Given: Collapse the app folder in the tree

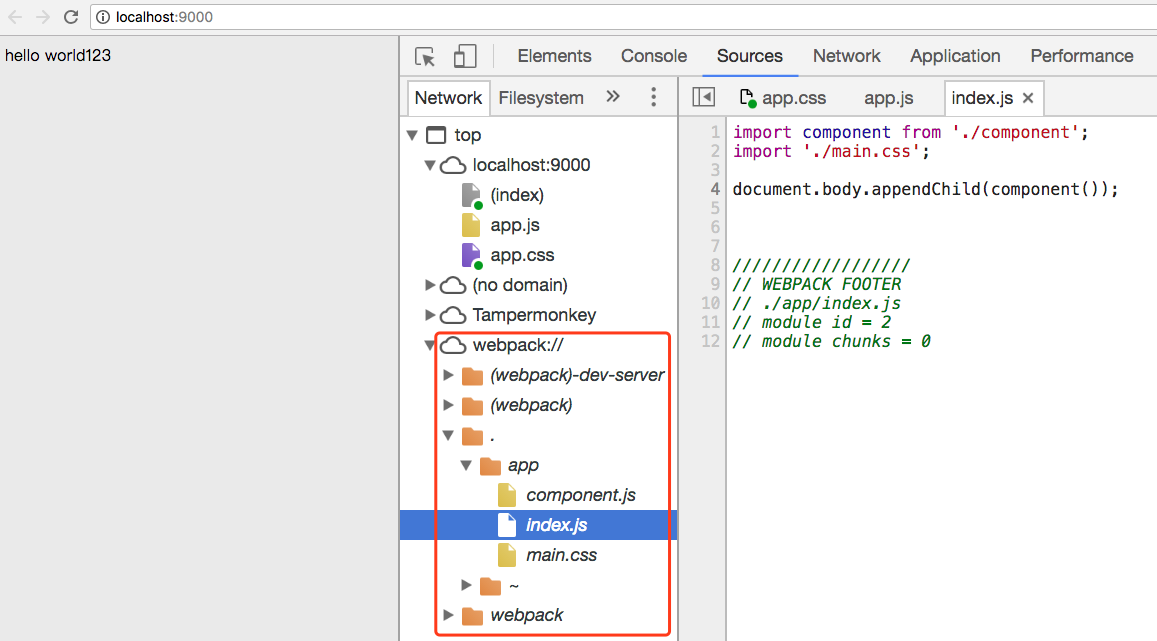Looking at the screenshot, I should (467, 465).
